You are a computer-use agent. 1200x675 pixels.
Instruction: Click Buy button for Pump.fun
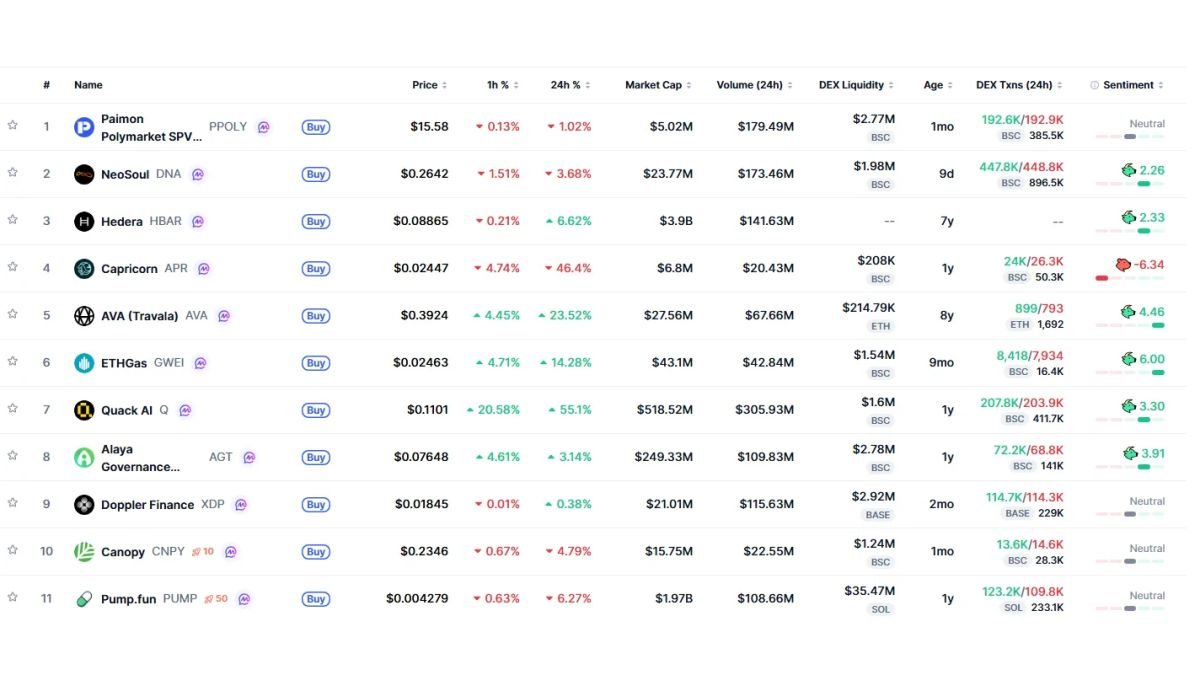[x=316, y=599]
